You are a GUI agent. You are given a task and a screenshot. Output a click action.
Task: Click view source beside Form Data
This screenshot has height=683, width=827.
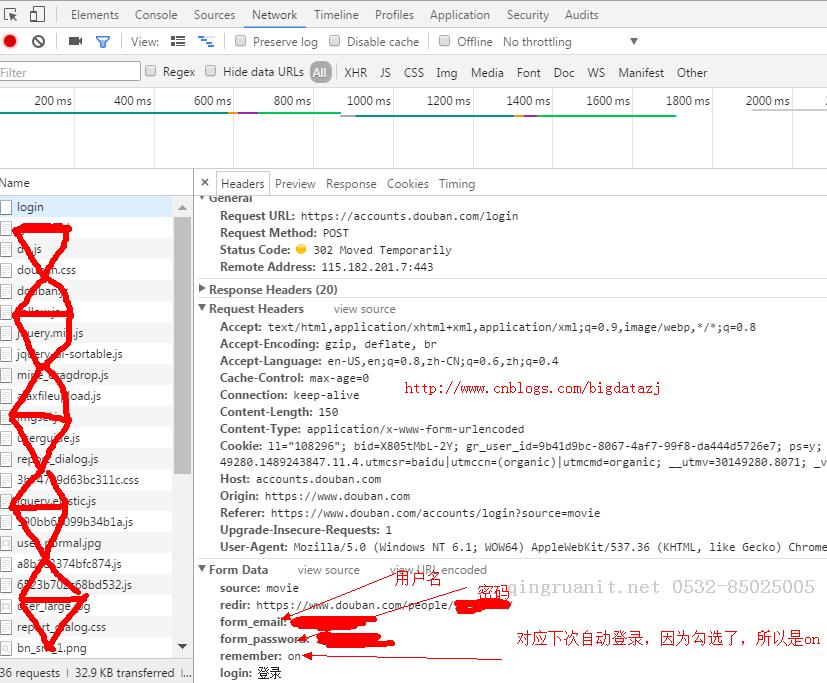329,570
